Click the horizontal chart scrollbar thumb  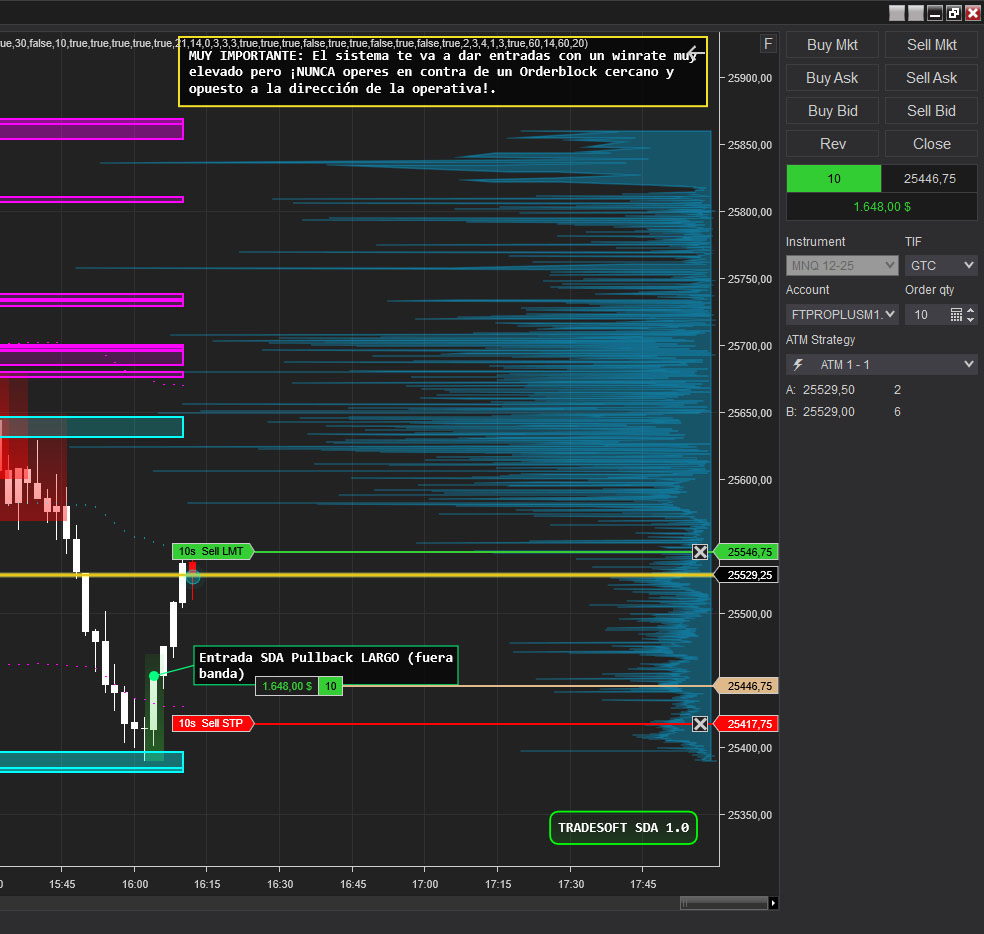pyautogui.click(x=724, y=903)
